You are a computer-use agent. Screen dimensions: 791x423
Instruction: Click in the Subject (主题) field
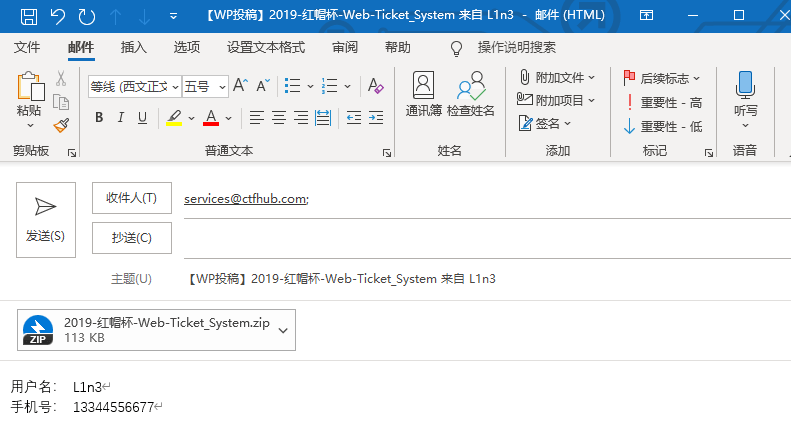(480, 278)
